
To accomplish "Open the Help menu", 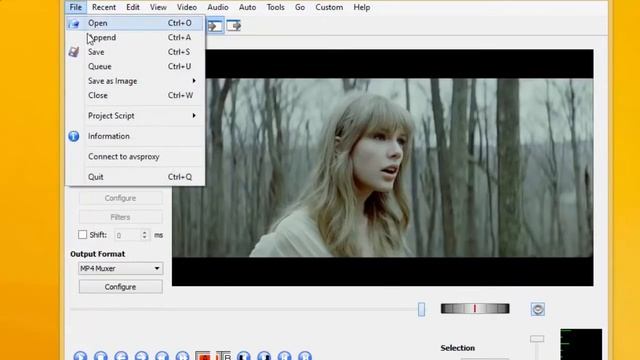I will (362, 7).
